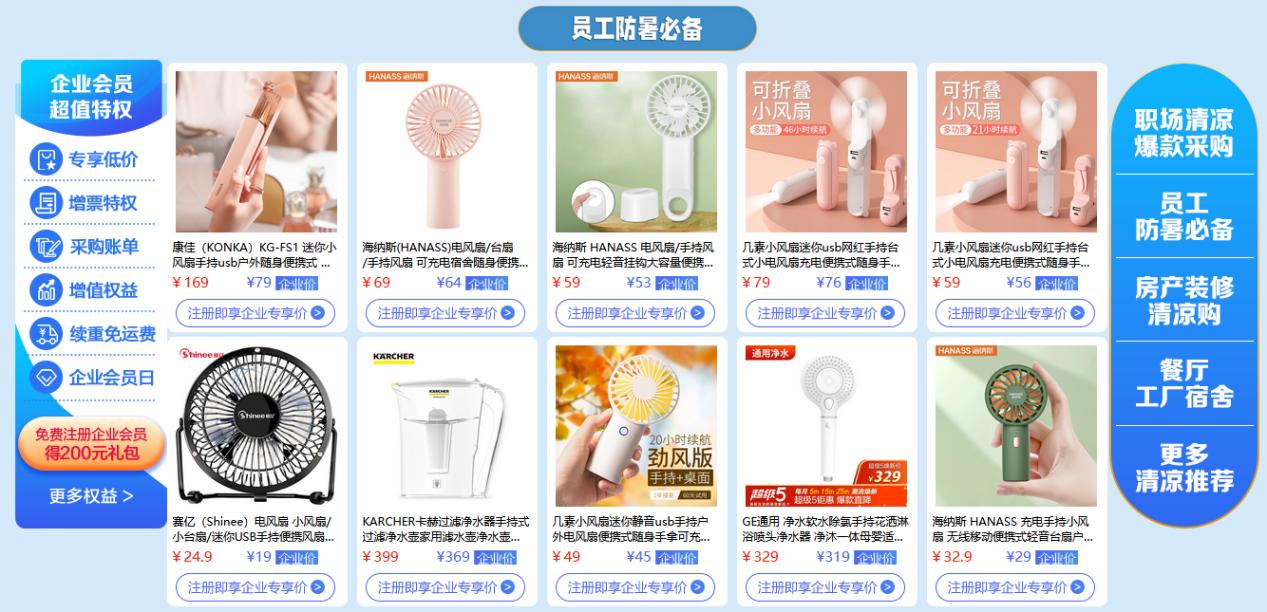
Task: Click arrow icon on KONKA fan register button
Action: [317, 313]
